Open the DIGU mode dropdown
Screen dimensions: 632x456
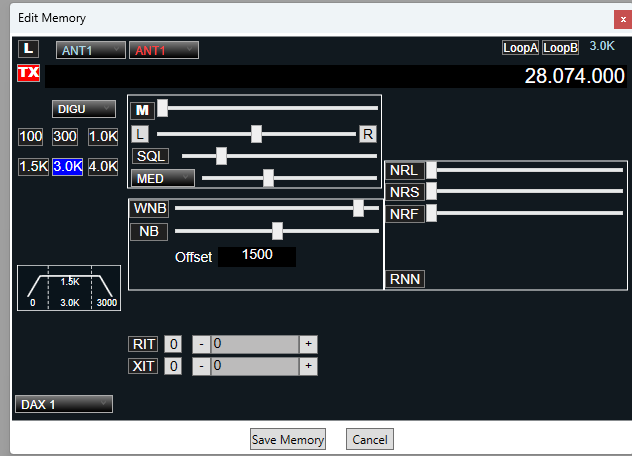pyautogui.click(x=84, y=109)
